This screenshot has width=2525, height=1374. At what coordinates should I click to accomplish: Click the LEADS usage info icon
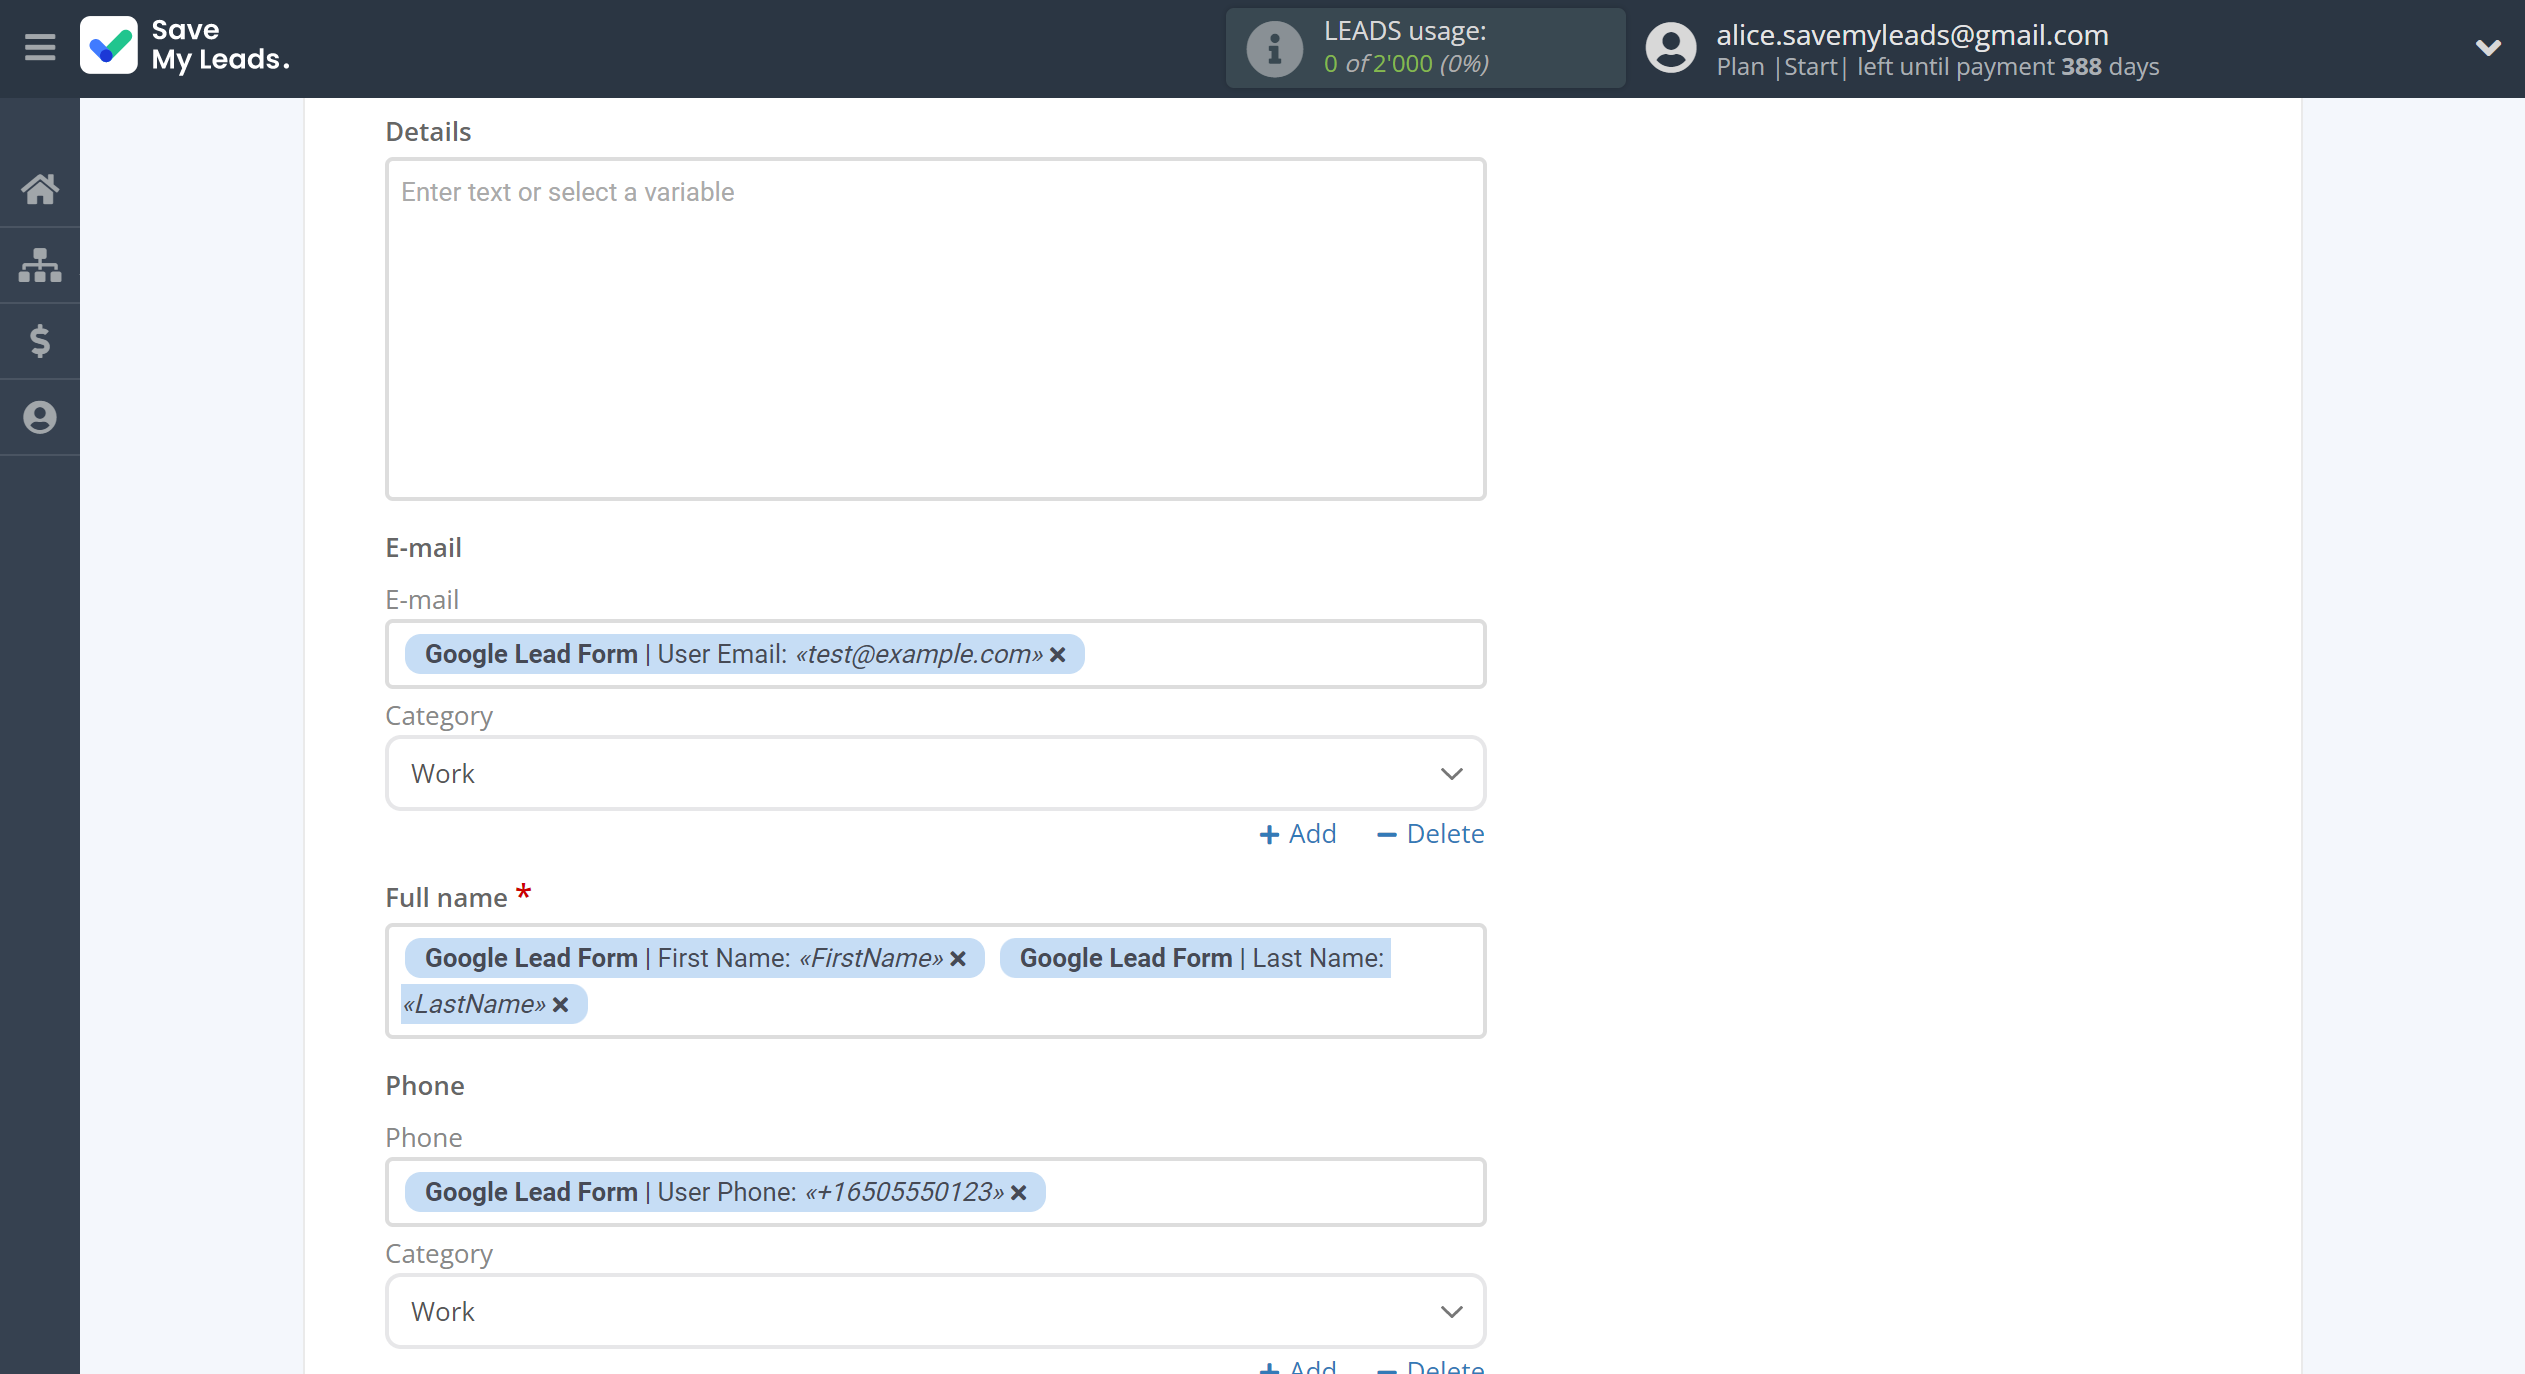tap(1274, 48)
